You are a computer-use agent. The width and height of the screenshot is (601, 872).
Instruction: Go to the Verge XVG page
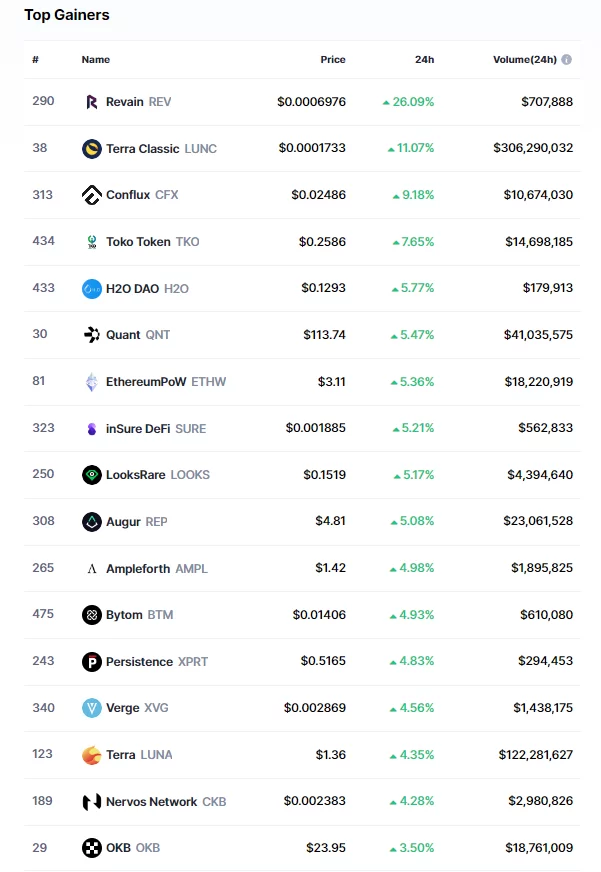[138, 708]
